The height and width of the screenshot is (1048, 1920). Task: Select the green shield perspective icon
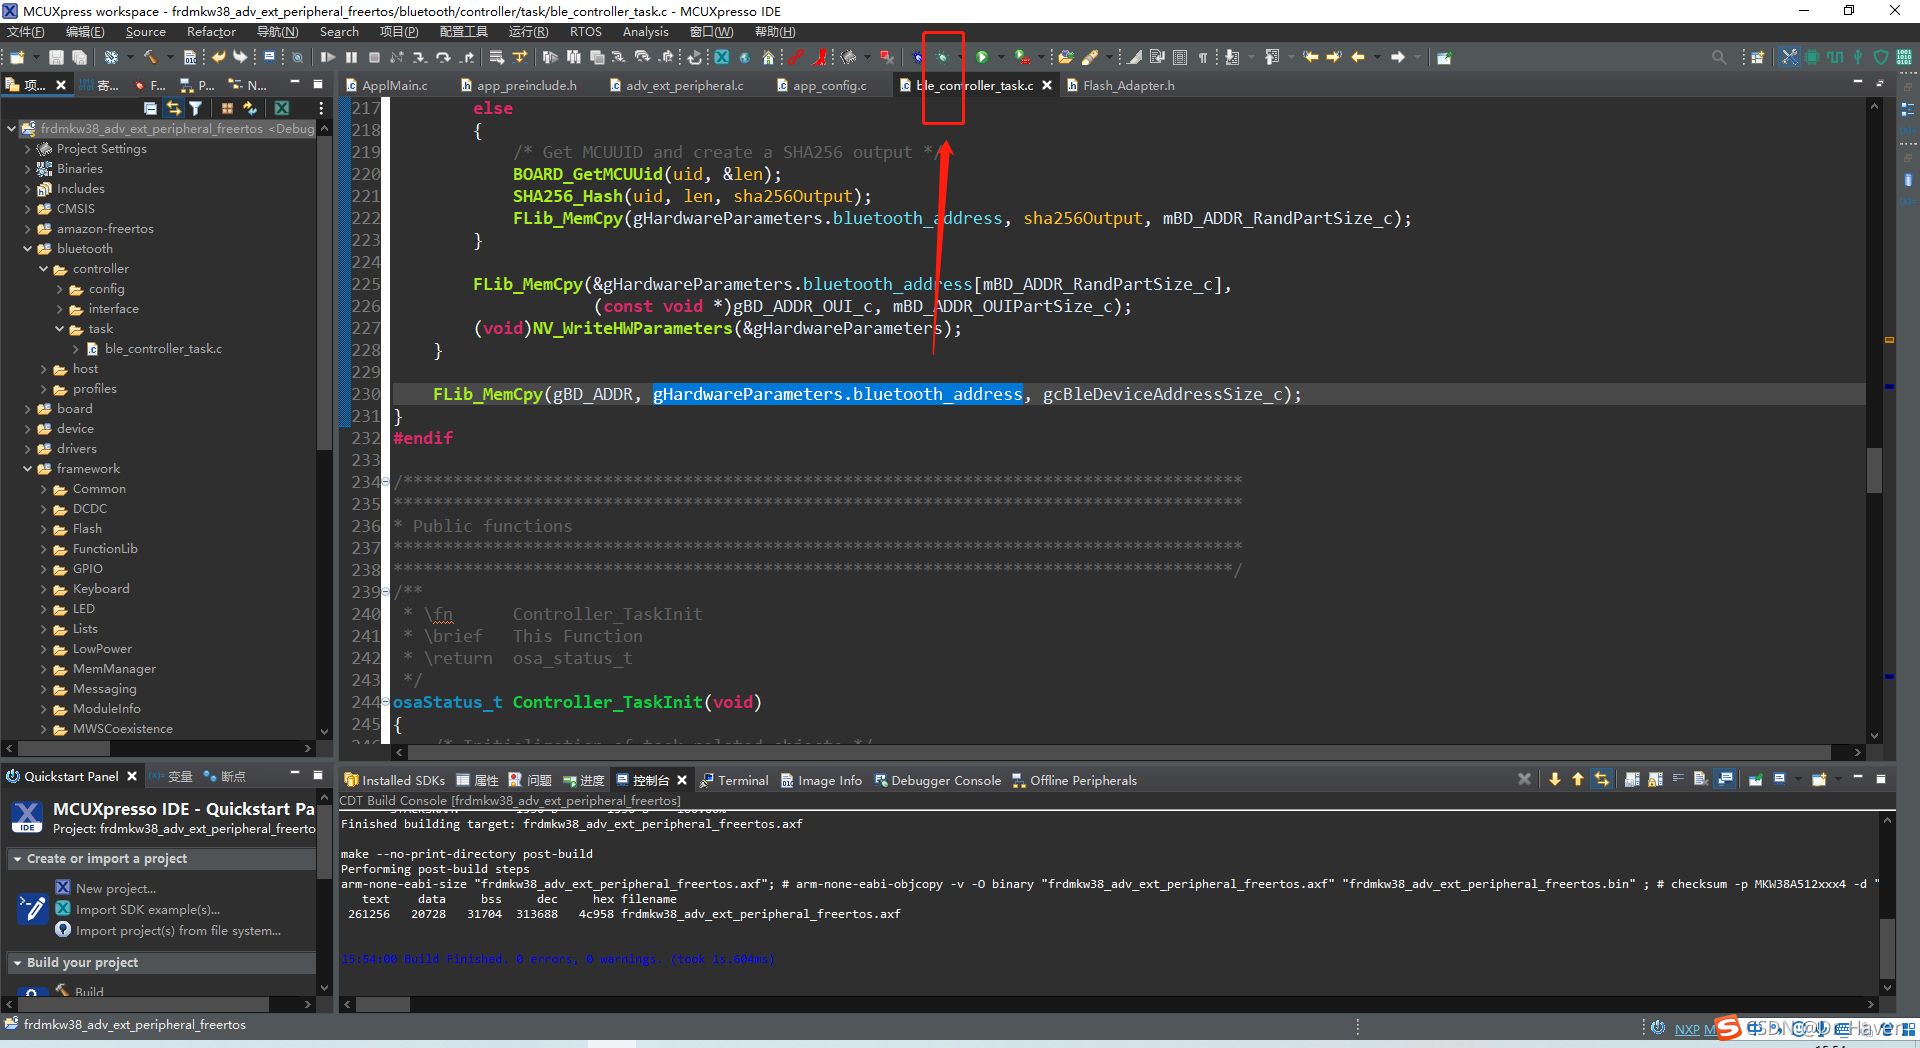(1881, 57)
